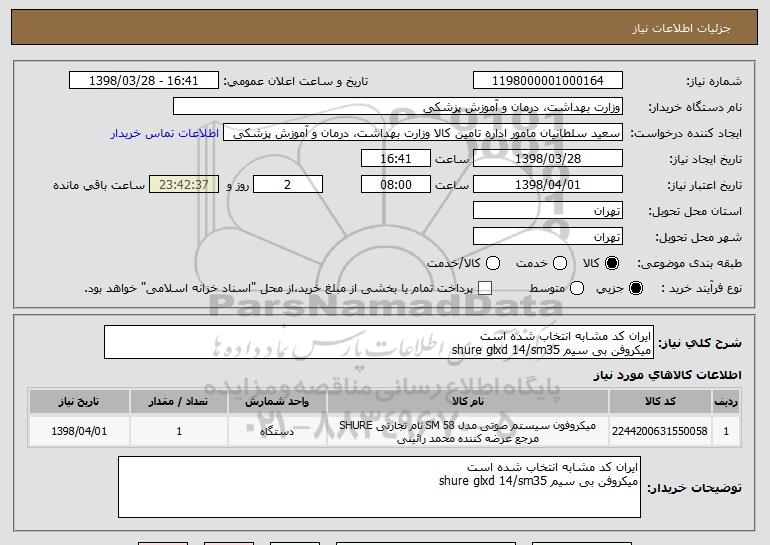Click the request creator name field
The width and height of the screenshot is (770, 545).
(x=423, y=133)
